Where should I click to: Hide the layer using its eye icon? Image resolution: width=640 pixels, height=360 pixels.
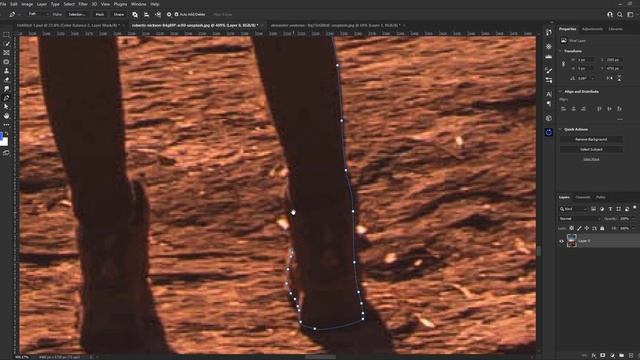(x=561, y=241)
